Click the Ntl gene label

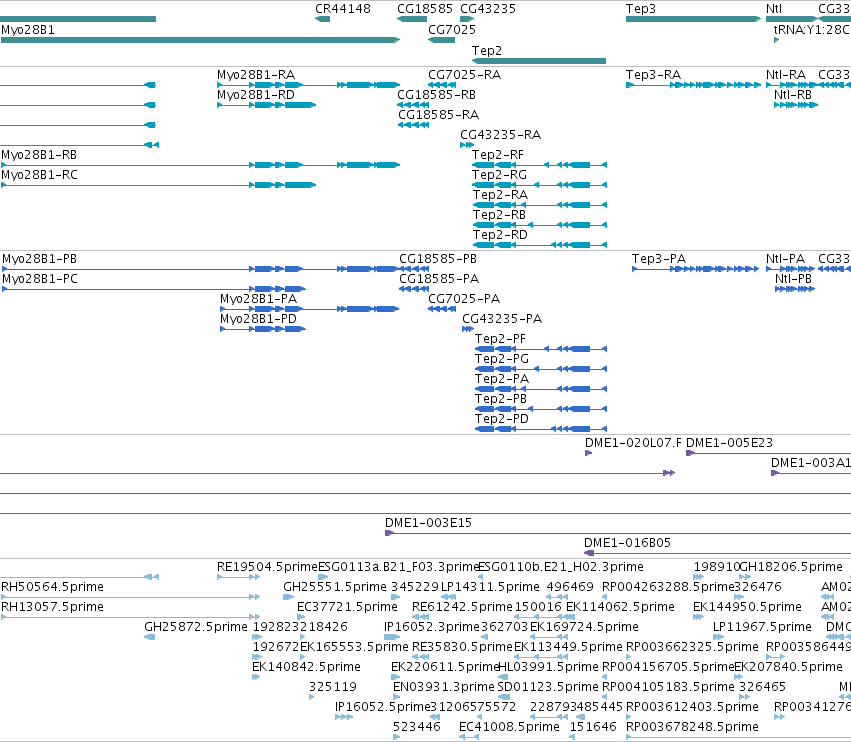773,9
